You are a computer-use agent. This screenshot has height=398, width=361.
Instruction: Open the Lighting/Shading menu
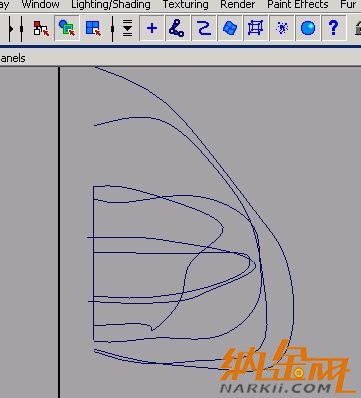pyautogui.click(x=111, y=5)
